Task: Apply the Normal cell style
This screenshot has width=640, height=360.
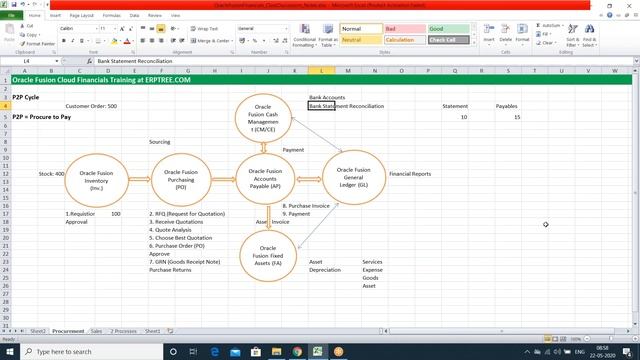Action: coord(361,29)
